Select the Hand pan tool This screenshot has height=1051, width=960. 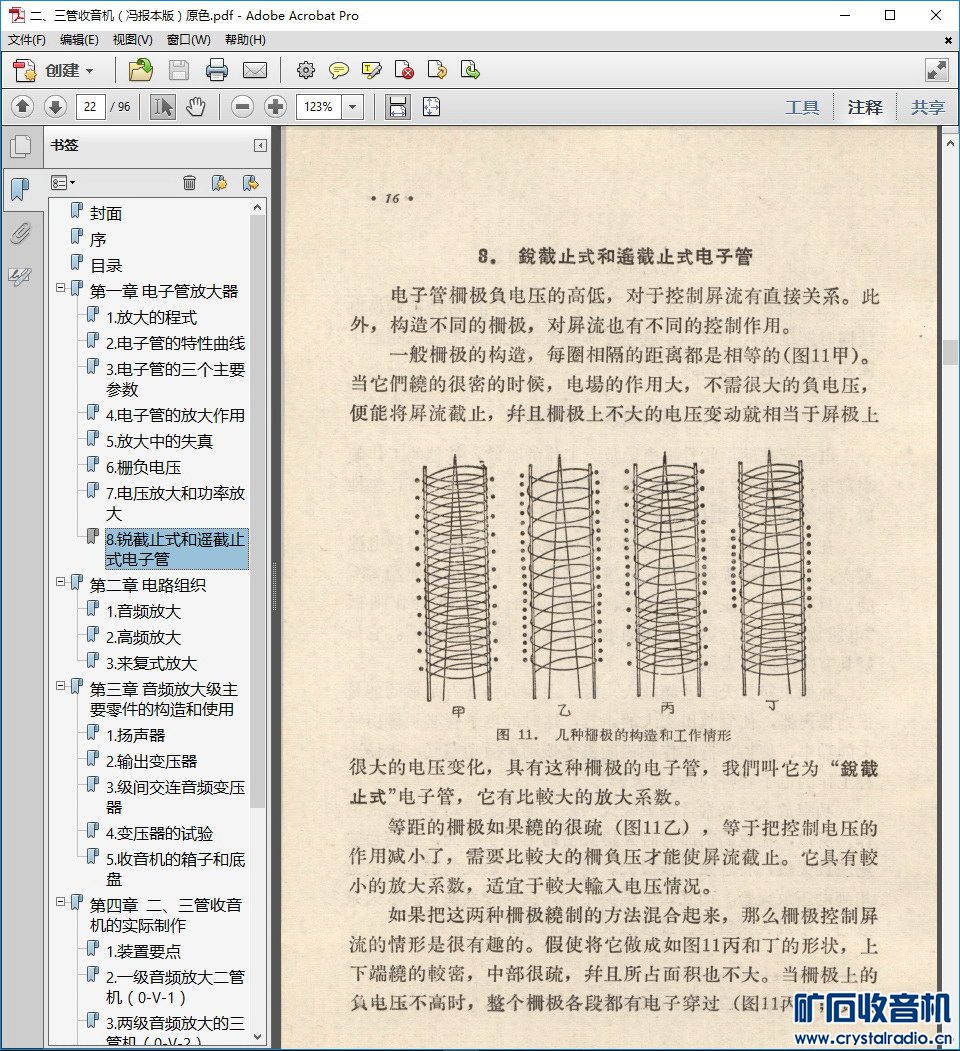[x=196, y=107]
